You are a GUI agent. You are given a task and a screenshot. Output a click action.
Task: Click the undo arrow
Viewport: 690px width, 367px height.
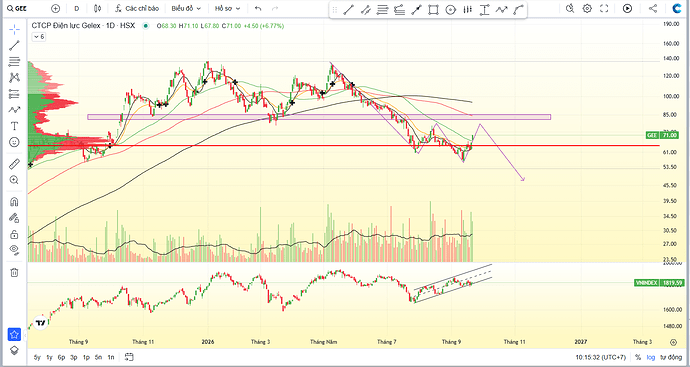258,8
